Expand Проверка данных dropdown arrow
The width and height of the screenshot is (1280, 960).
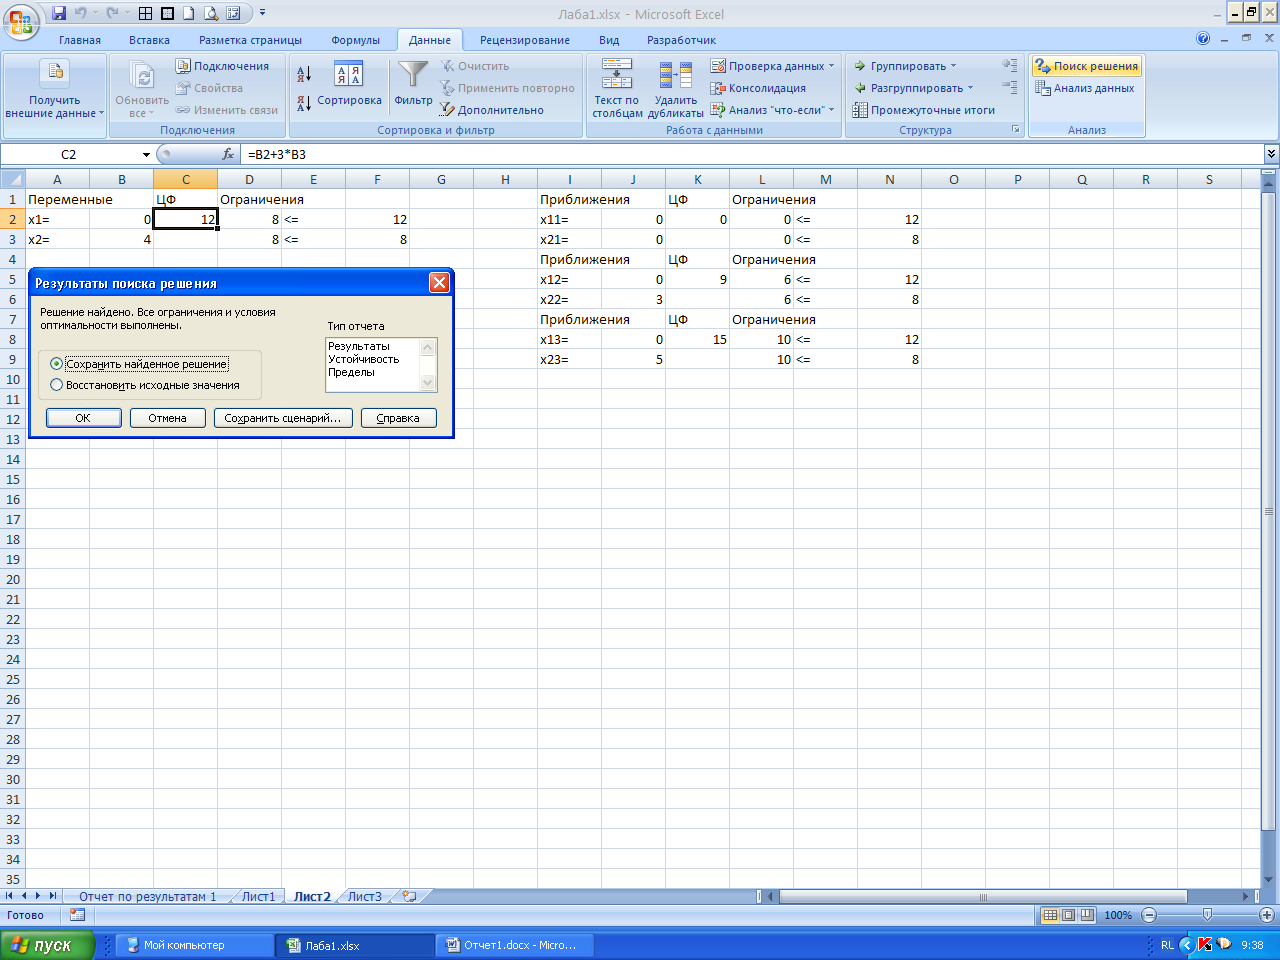[x=831, y=66]
